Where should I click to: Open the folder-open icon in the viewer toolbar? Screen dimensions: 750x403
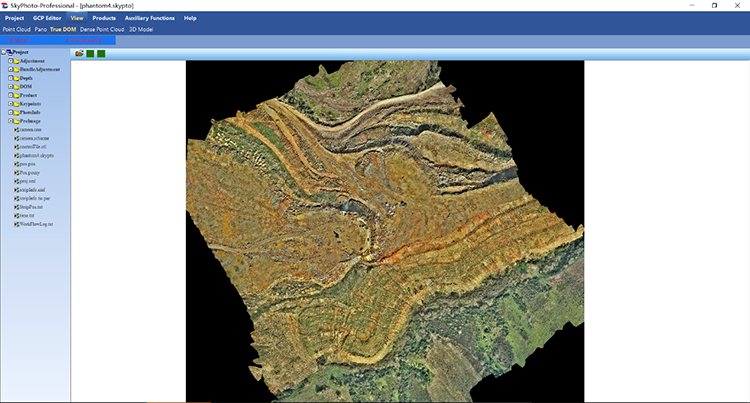coord(79,54)
